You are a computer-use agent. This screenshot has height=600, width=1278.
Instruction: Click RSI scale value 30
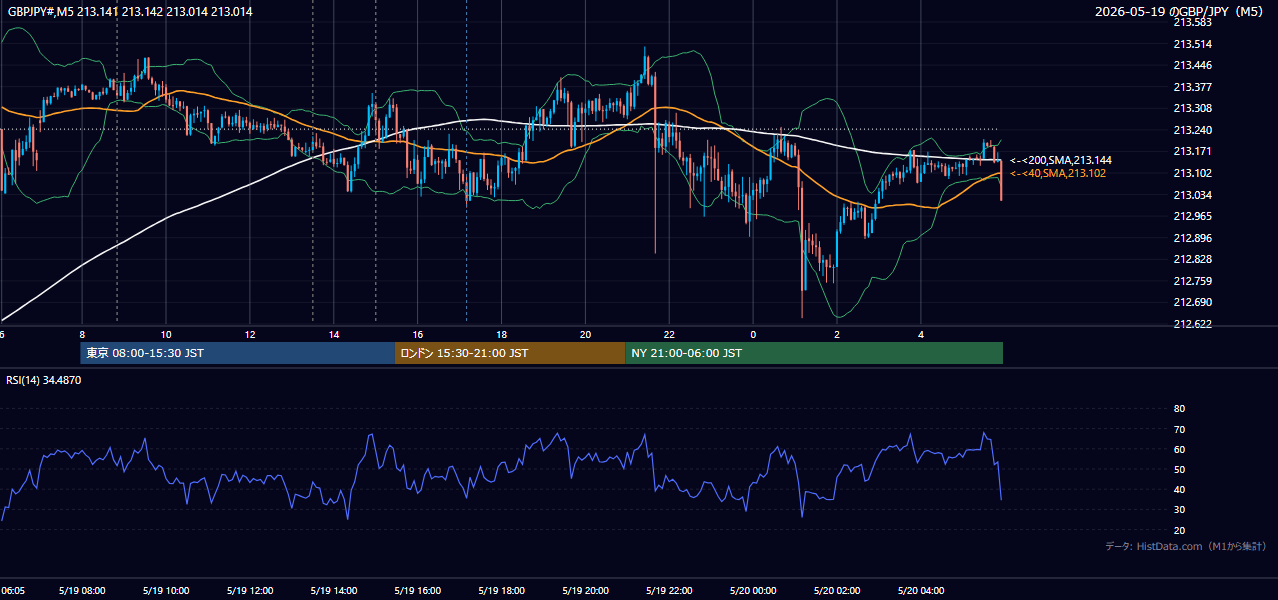coord(1179,510)
